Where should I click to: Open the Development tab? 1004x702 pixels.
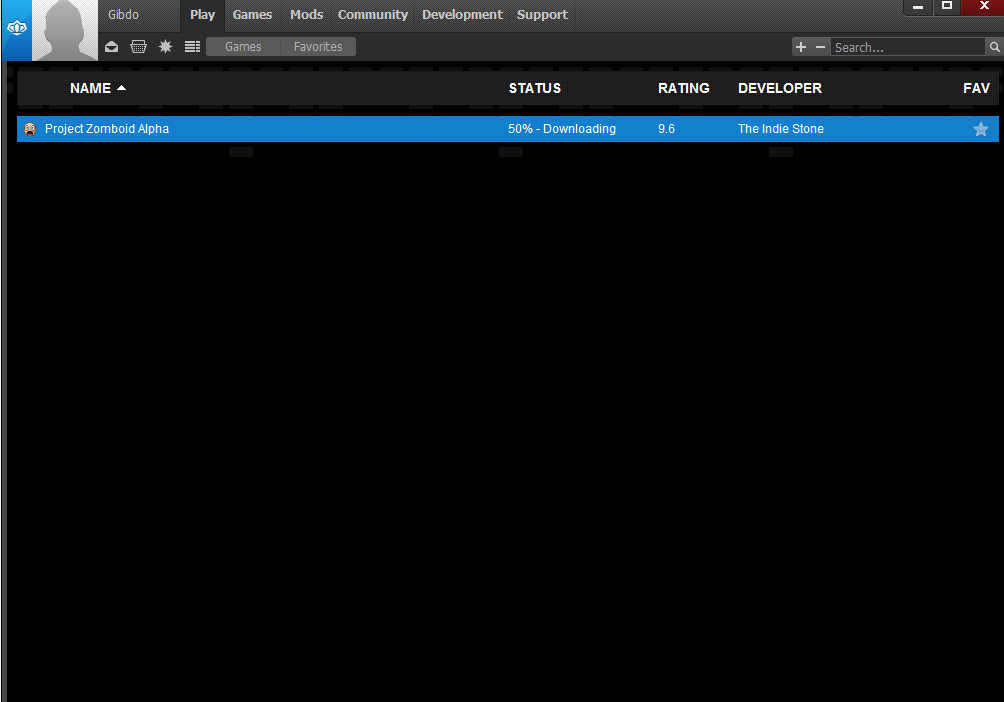pos(462,15)
